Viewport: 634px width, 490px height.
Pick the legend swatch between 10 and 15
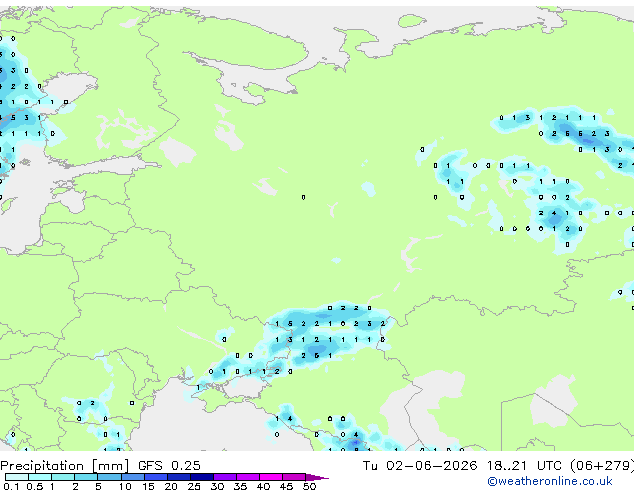click(x=133, y=477)
